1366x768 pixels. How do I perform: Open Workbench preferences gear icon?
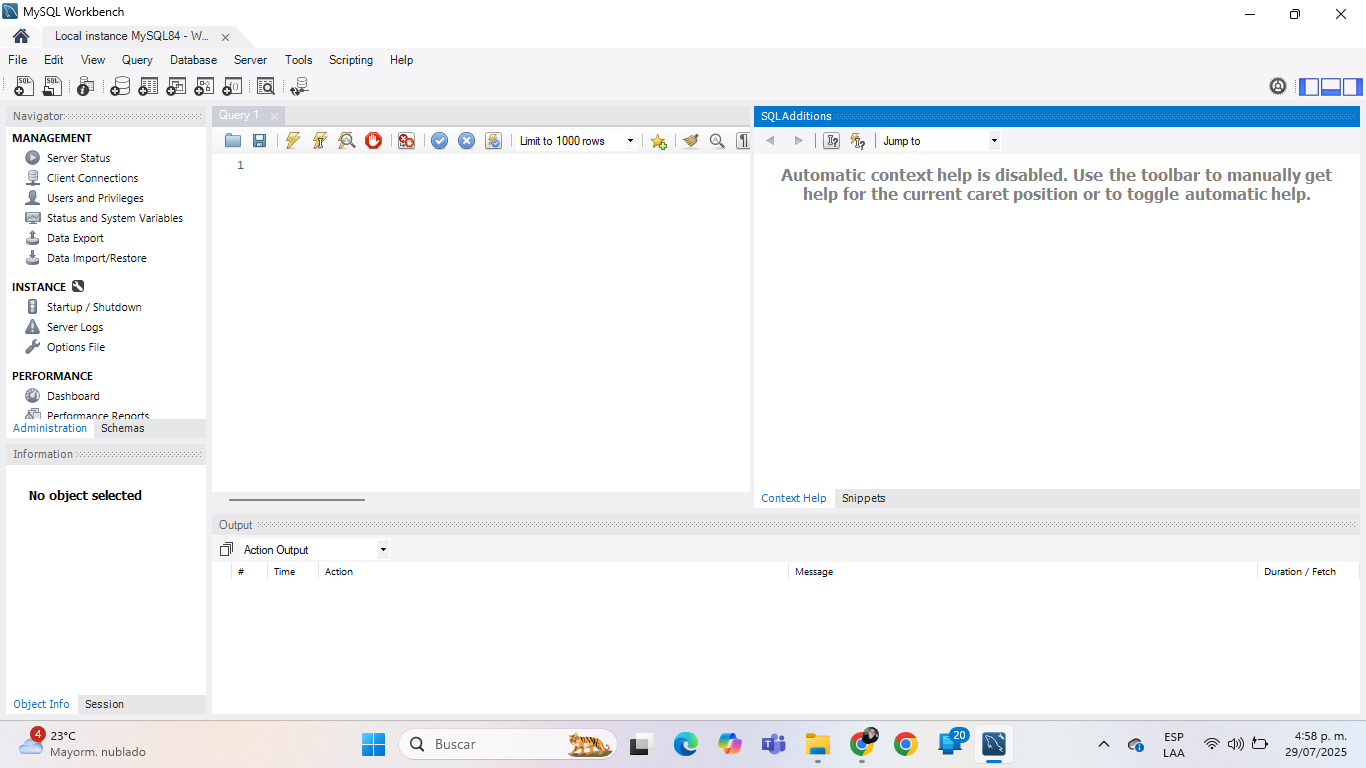click(x=1278, y=86)
